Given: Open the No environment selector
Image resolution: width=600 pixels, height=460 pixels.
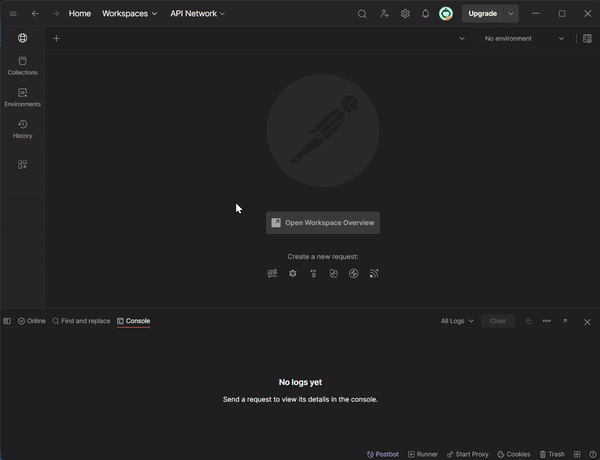Looking at the screenshot, I should pos(523,39).
